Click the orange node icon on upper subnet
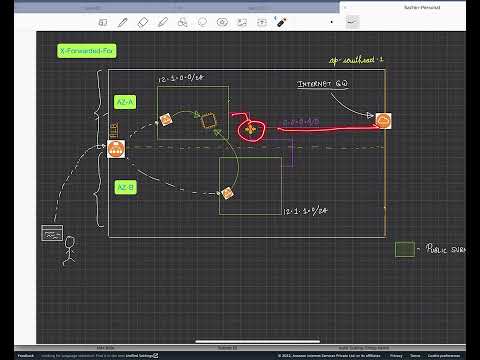The image size is (480, 360). point(166,120)
